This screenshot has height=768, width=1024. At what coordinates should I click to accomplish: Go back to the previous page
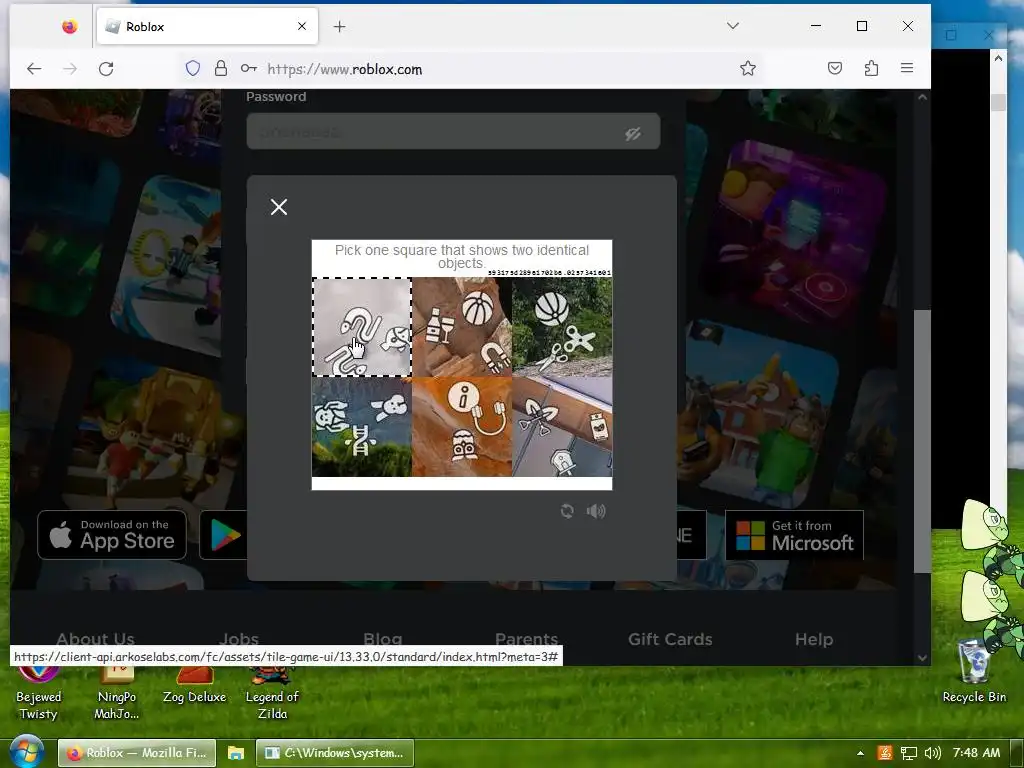click(x=34, y=69)
